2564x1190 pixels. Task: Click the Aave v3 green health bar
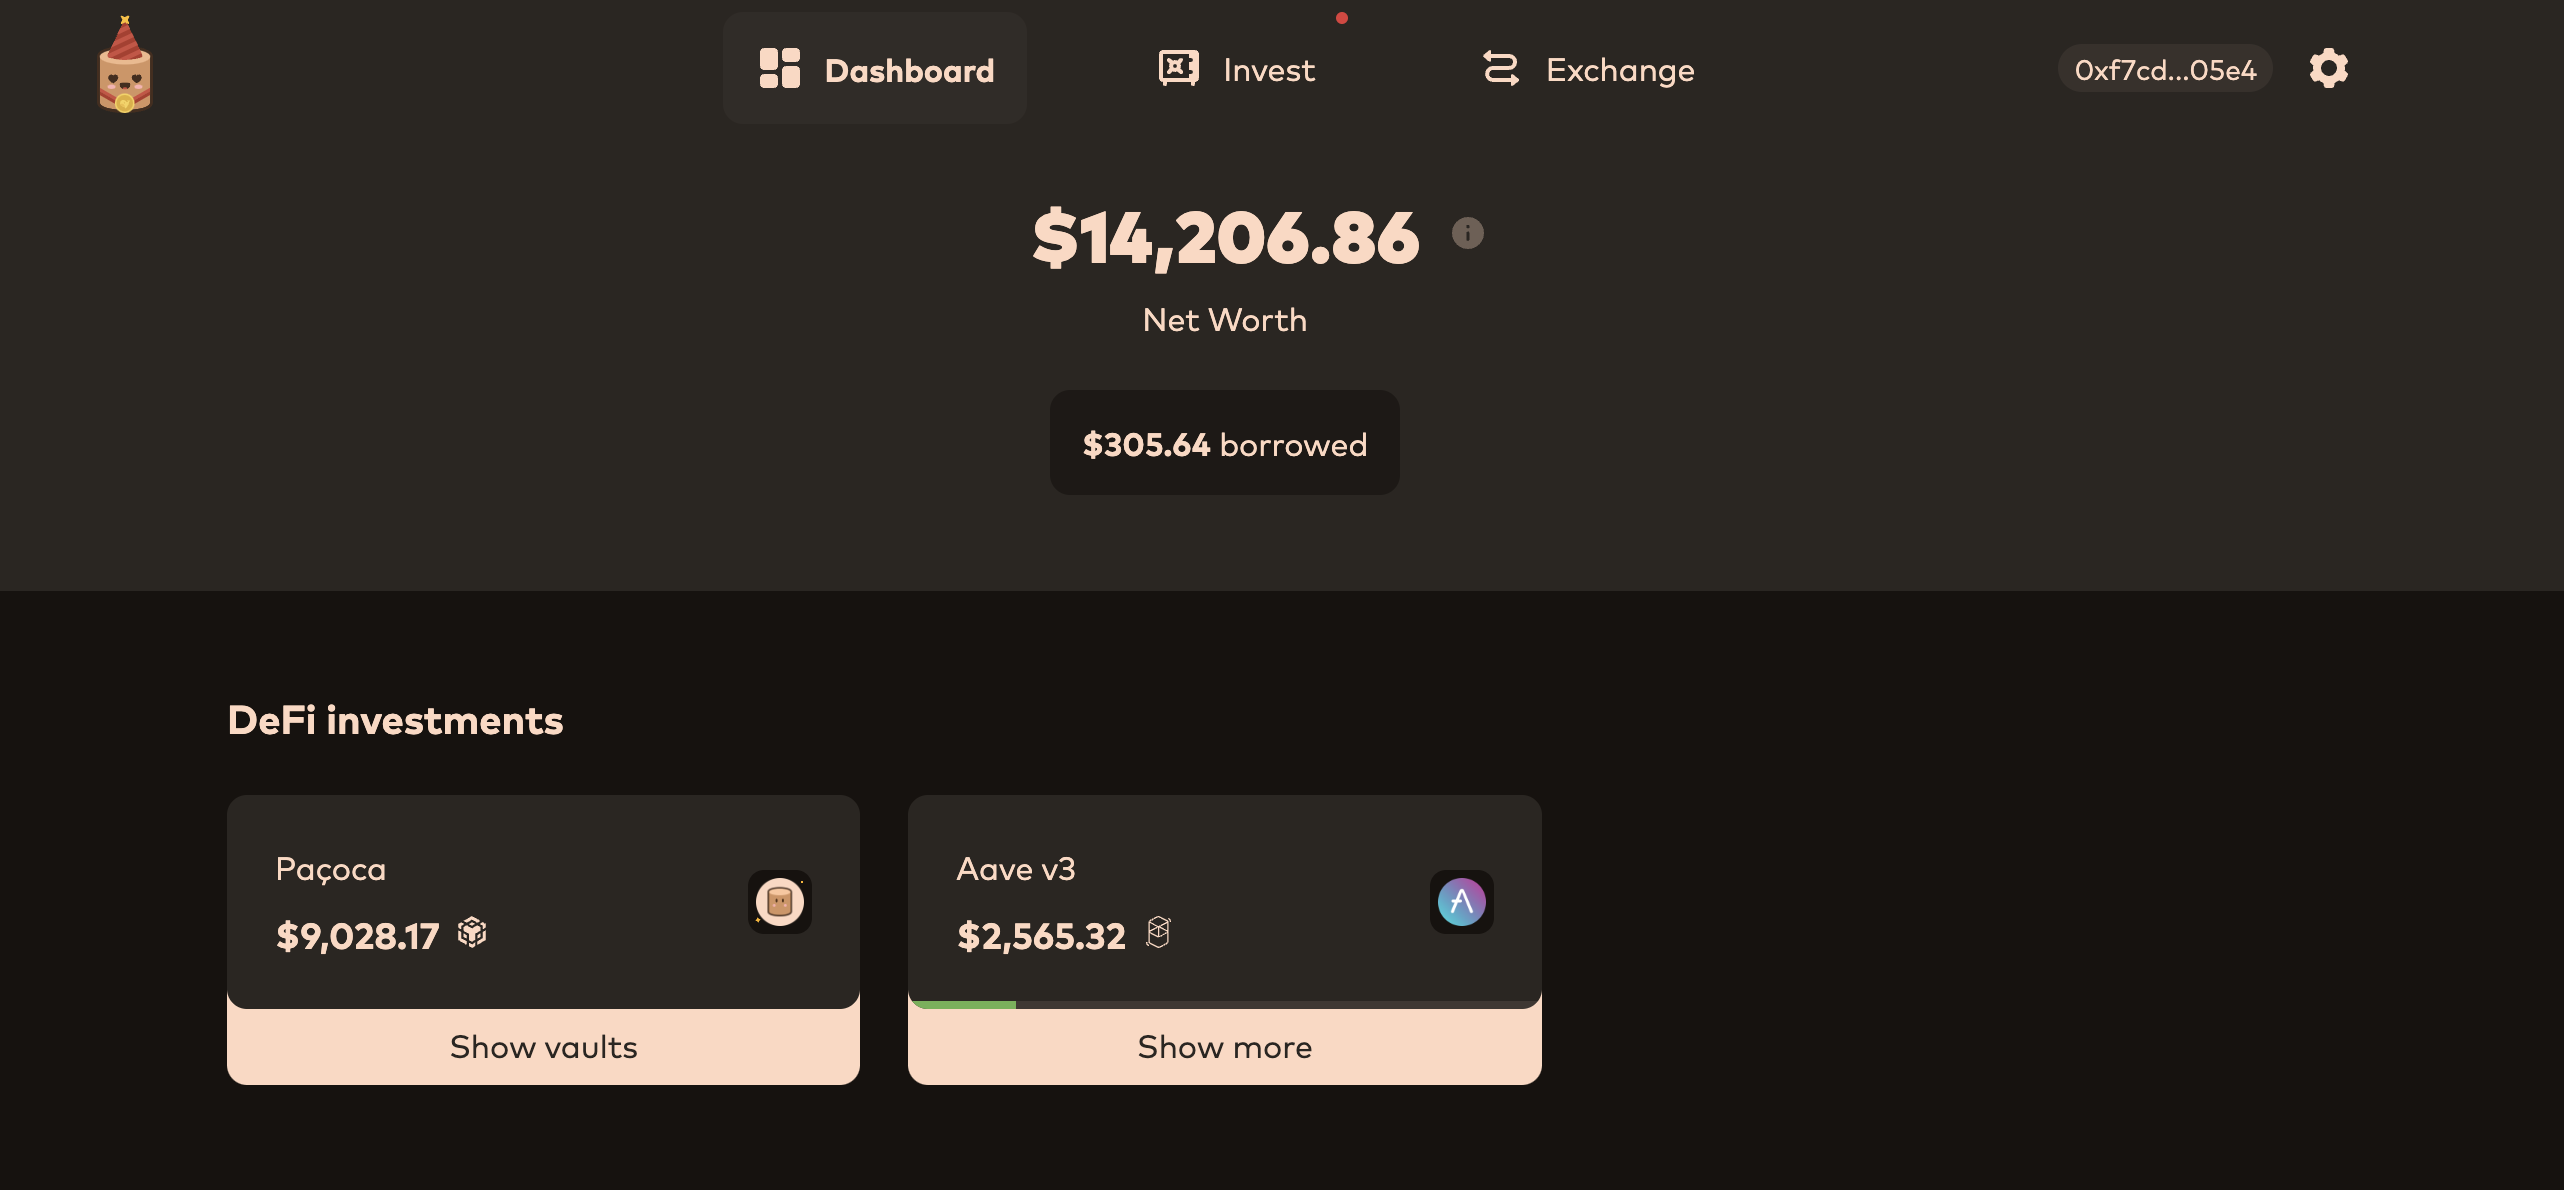coord(962,1004)
